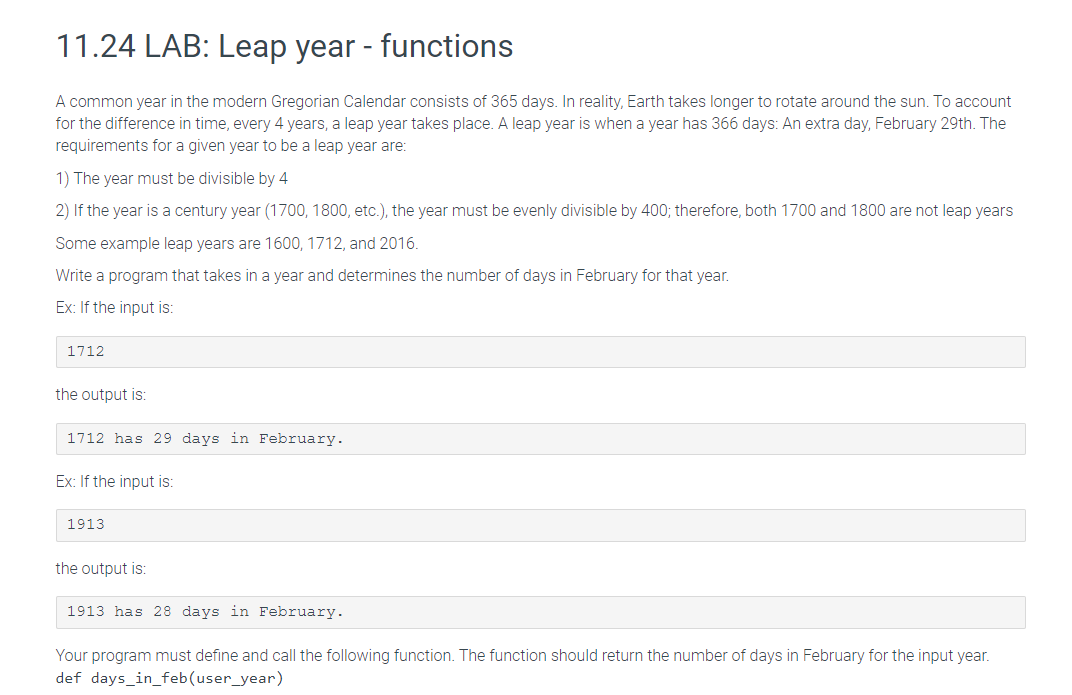Click the second 'the output is:' label
Screen dimensions: 1072x695
tap(100, 569)
